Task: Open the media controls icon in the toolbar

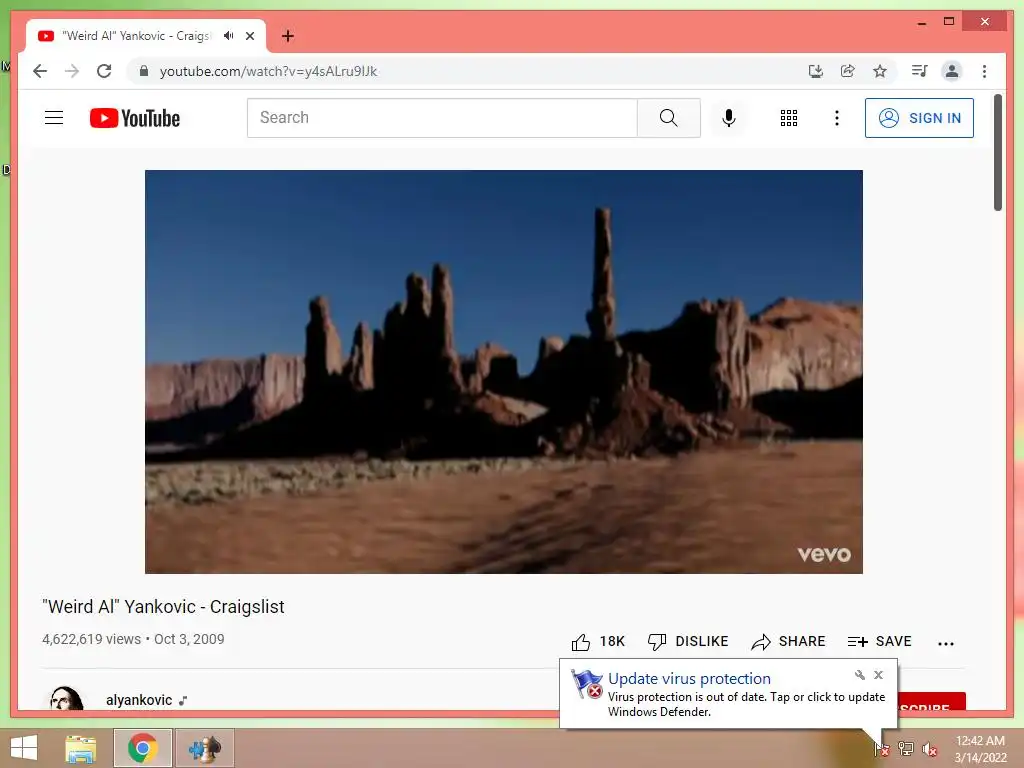Action: tap(920, 71)
